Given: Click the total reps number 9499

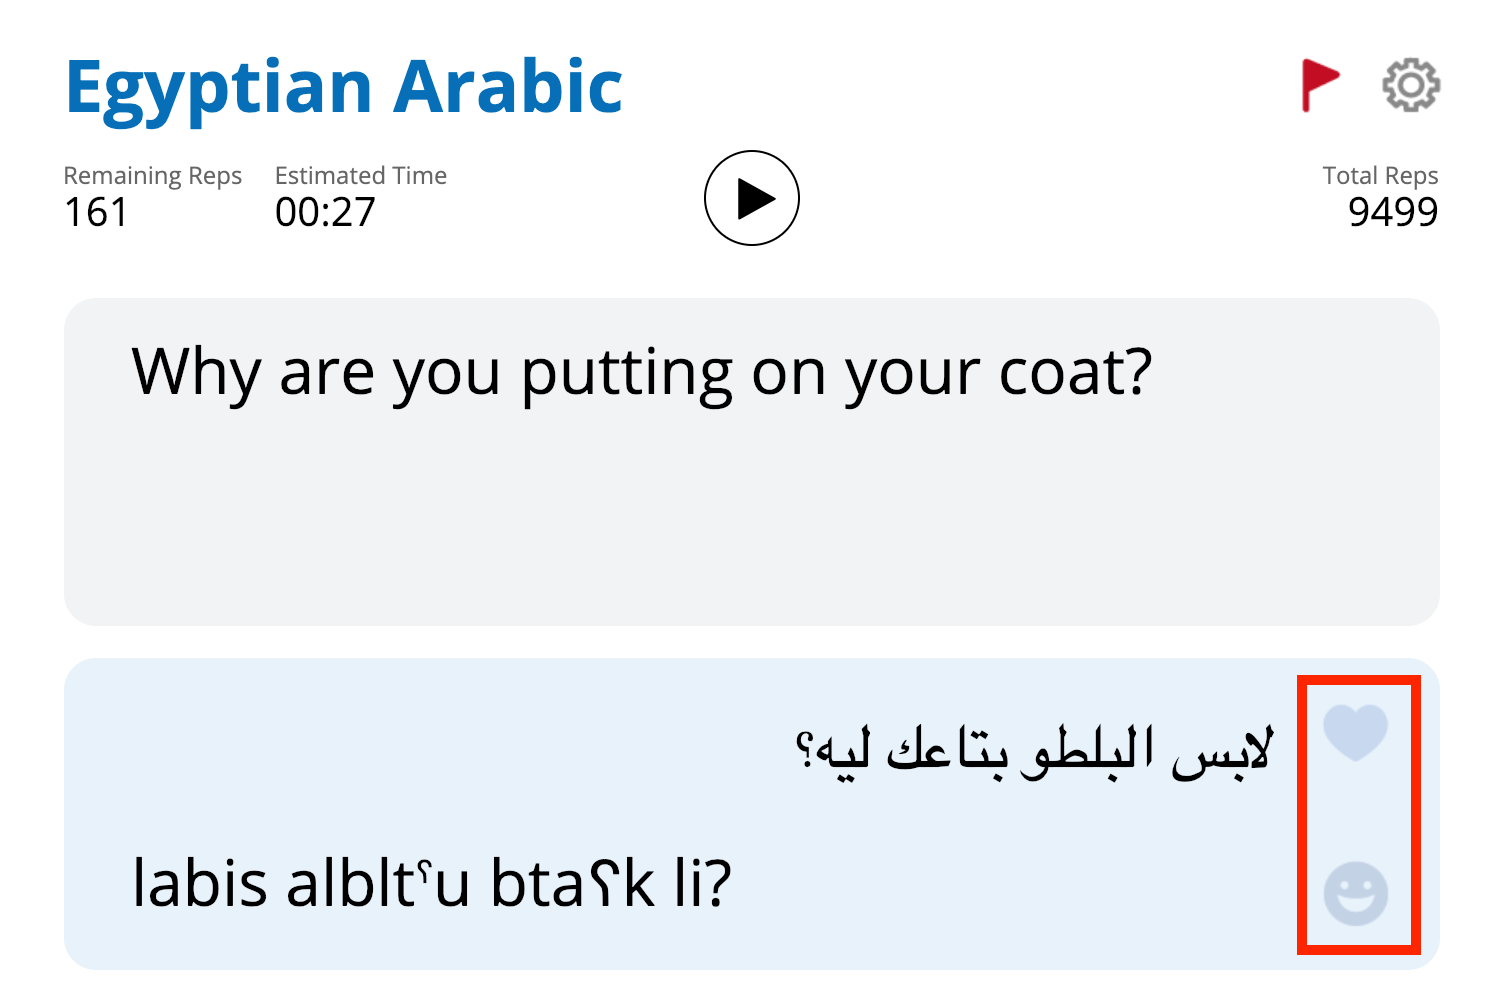Looking at the screenshot, I should [1393, 212].
